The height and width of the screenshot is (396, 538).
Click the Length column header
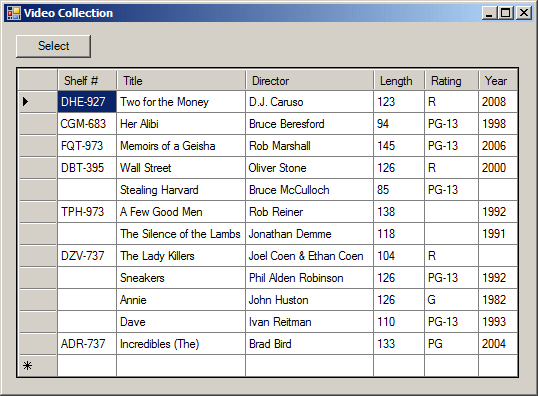[x=399, y=81]
